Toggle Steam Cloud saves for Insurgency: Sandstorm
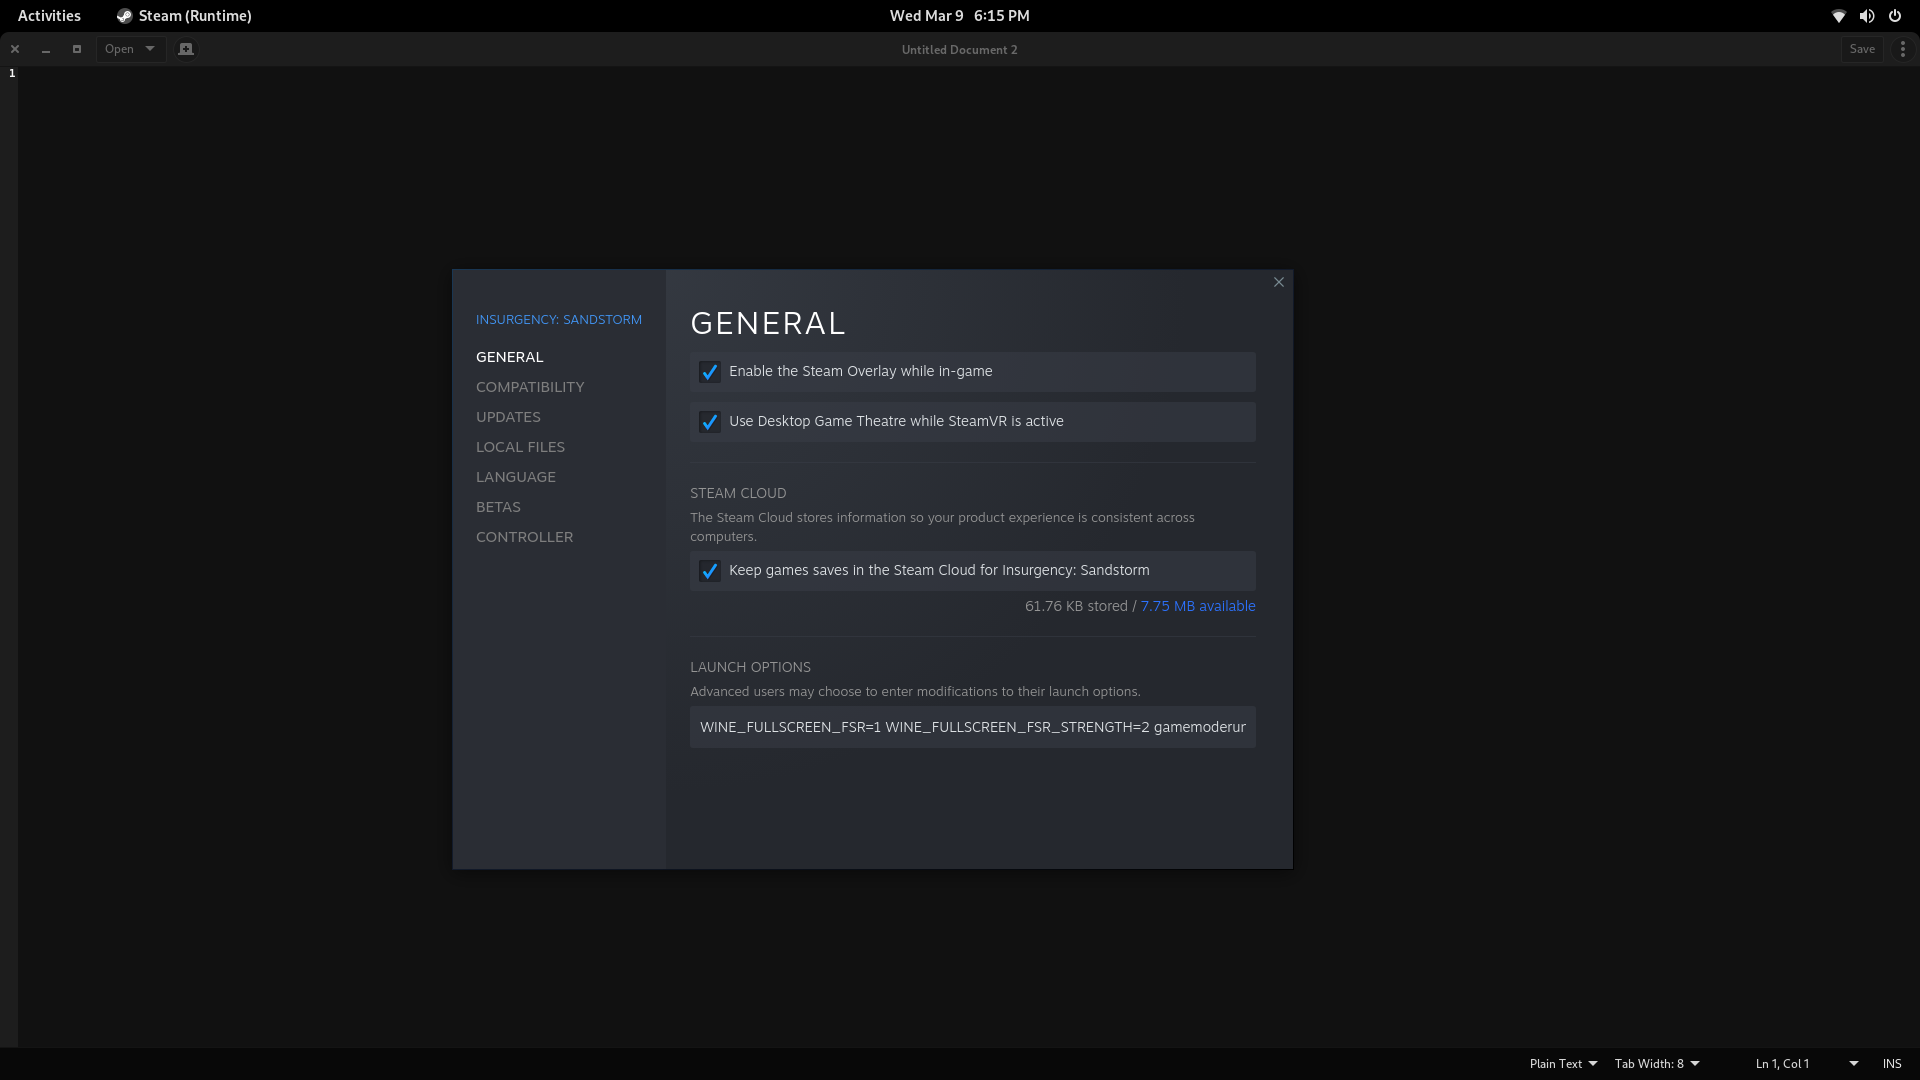 click(710, 571)
